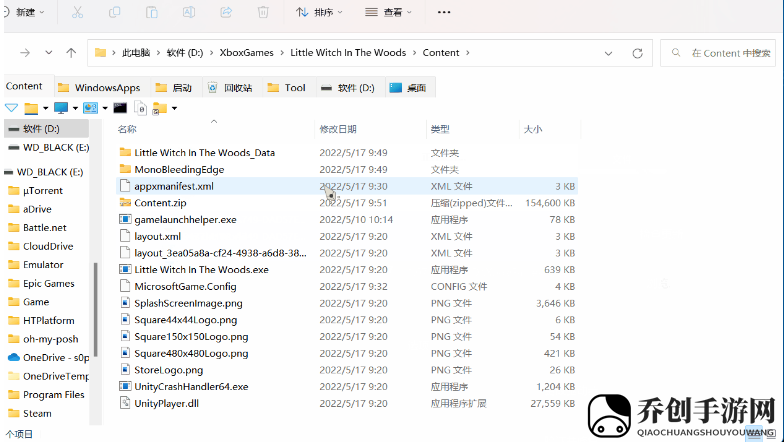Viewport: 784px width, 442px height.
Task: Refresh the current folder view
Action: (637, 53)
